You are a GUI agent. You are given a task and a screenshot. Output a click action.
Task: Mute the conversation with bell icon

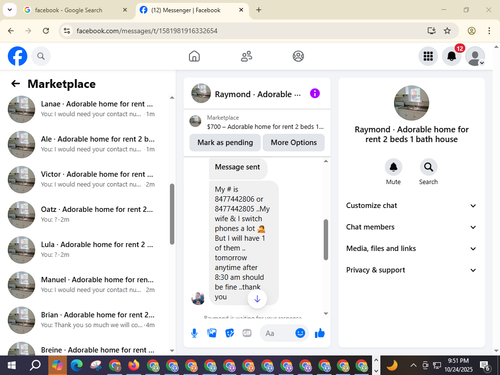pos(393,167)
